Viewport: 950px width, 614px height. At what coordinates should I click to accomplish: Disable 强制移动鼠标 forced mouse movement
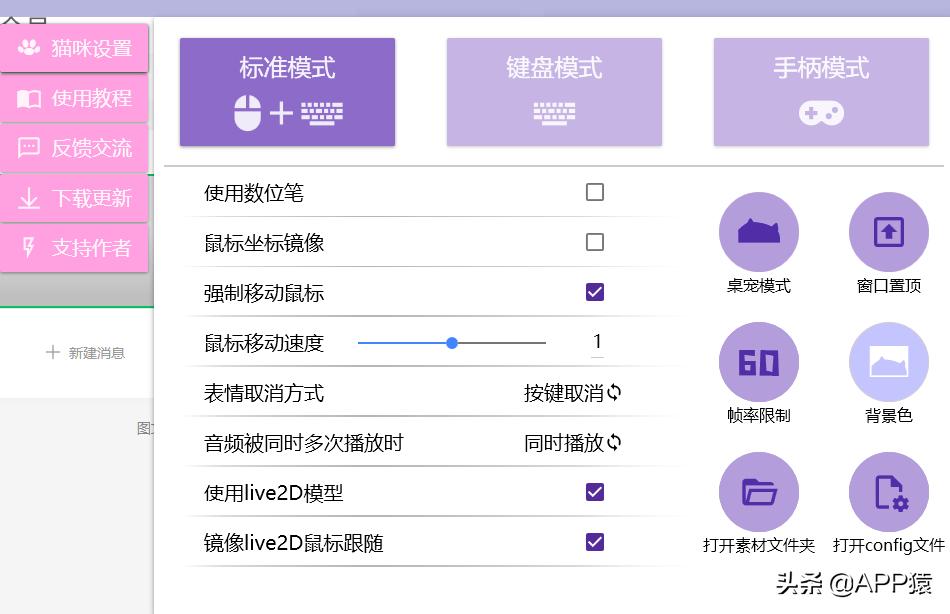point(595,291)
